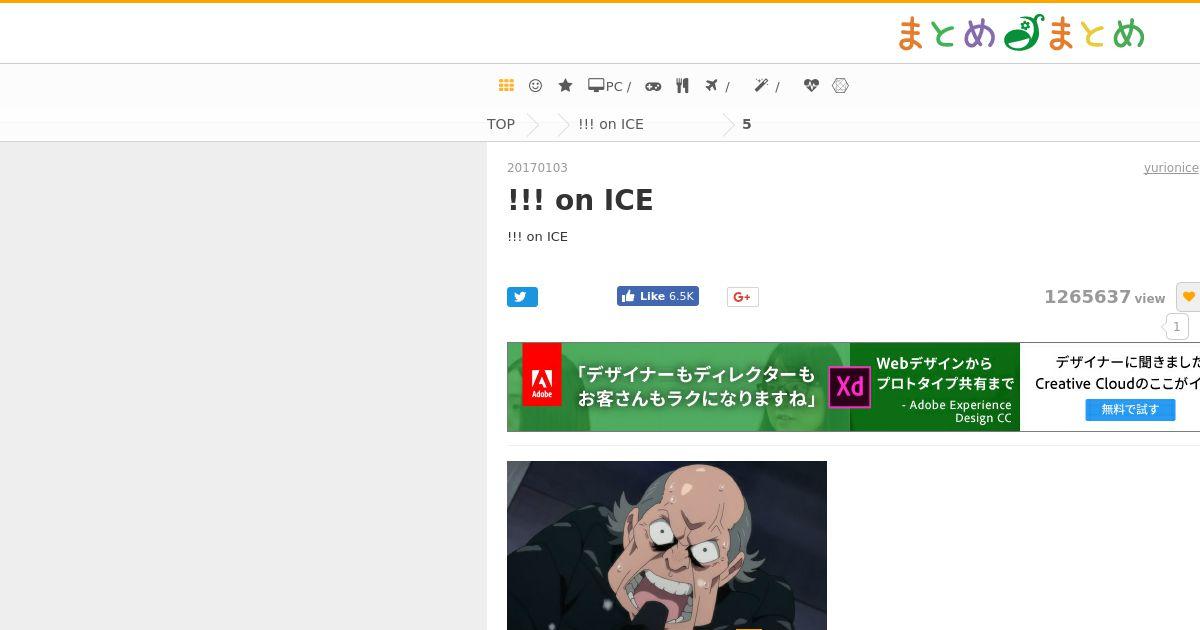
Task: Open the matome-matome site logo
Action: point(1020,33)
